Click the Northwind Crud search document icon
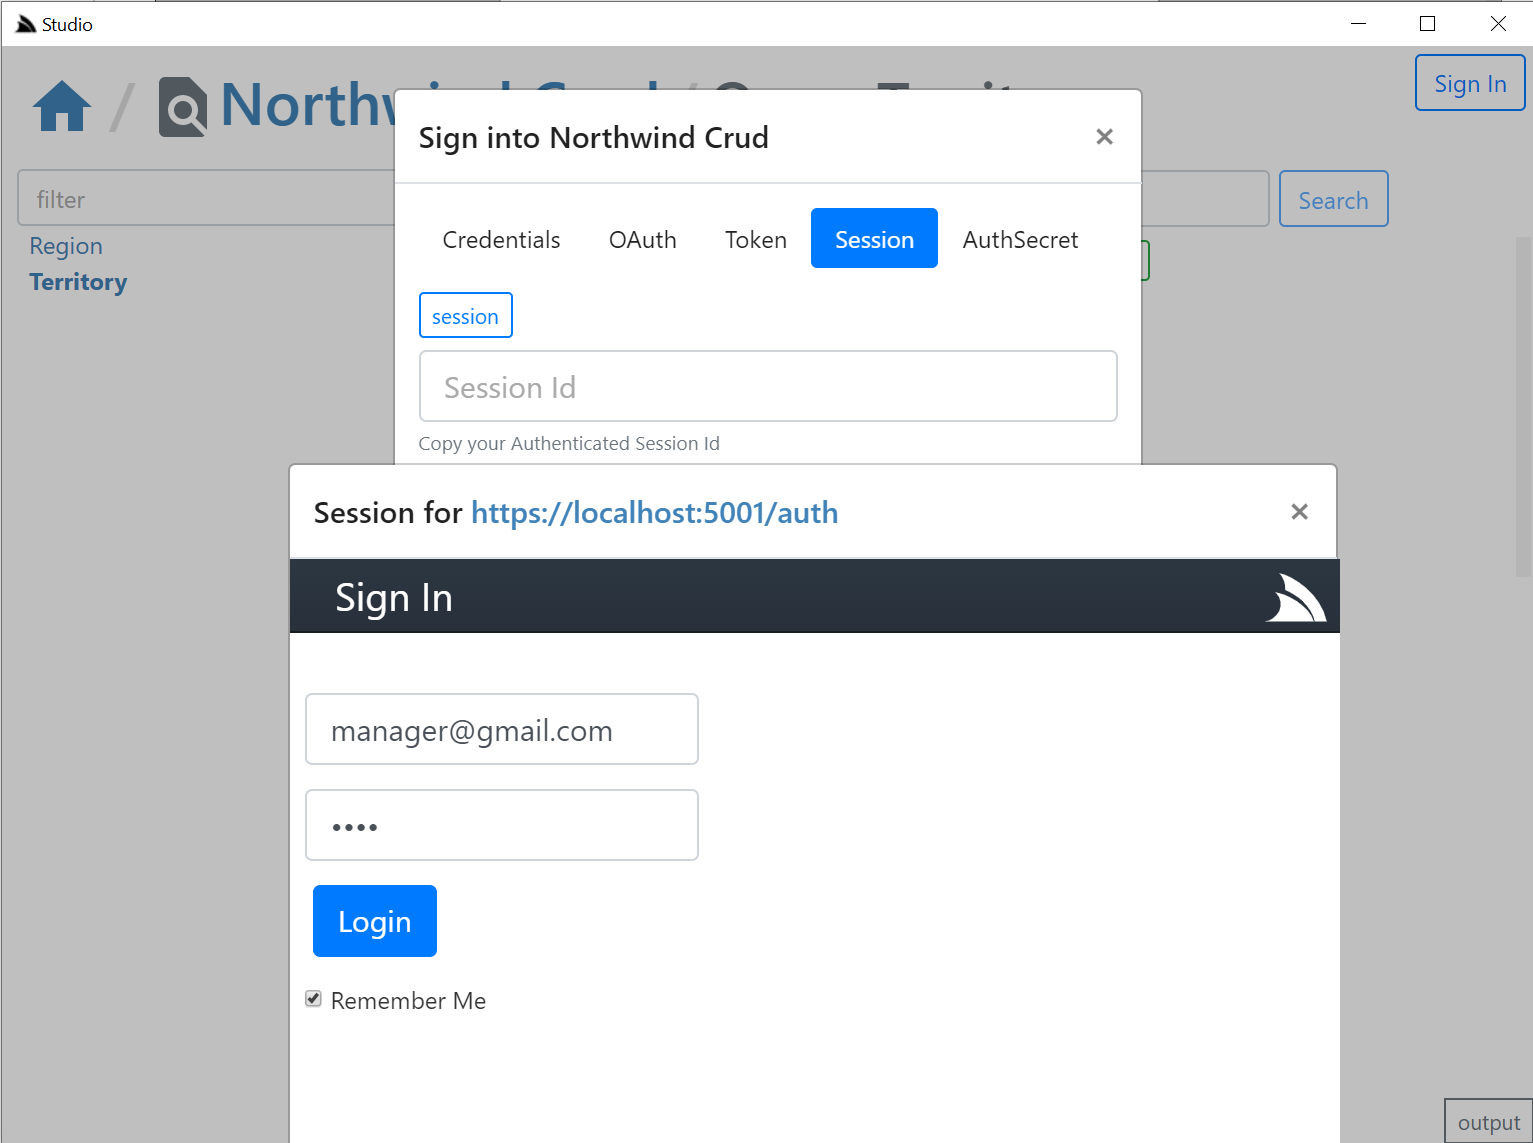1533x1143 pixels. [183, 107]
